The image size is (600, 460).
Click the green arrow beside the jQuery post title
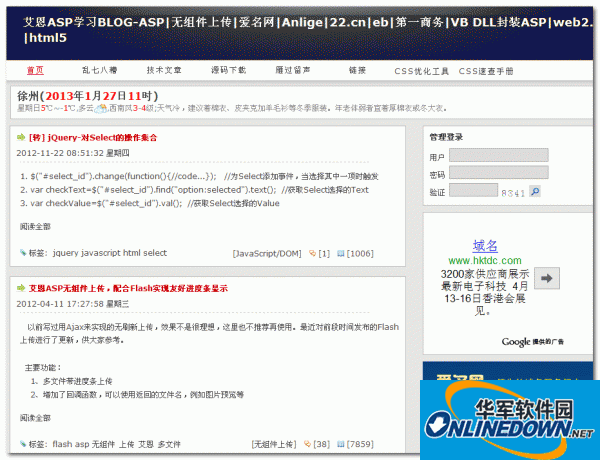21,137
